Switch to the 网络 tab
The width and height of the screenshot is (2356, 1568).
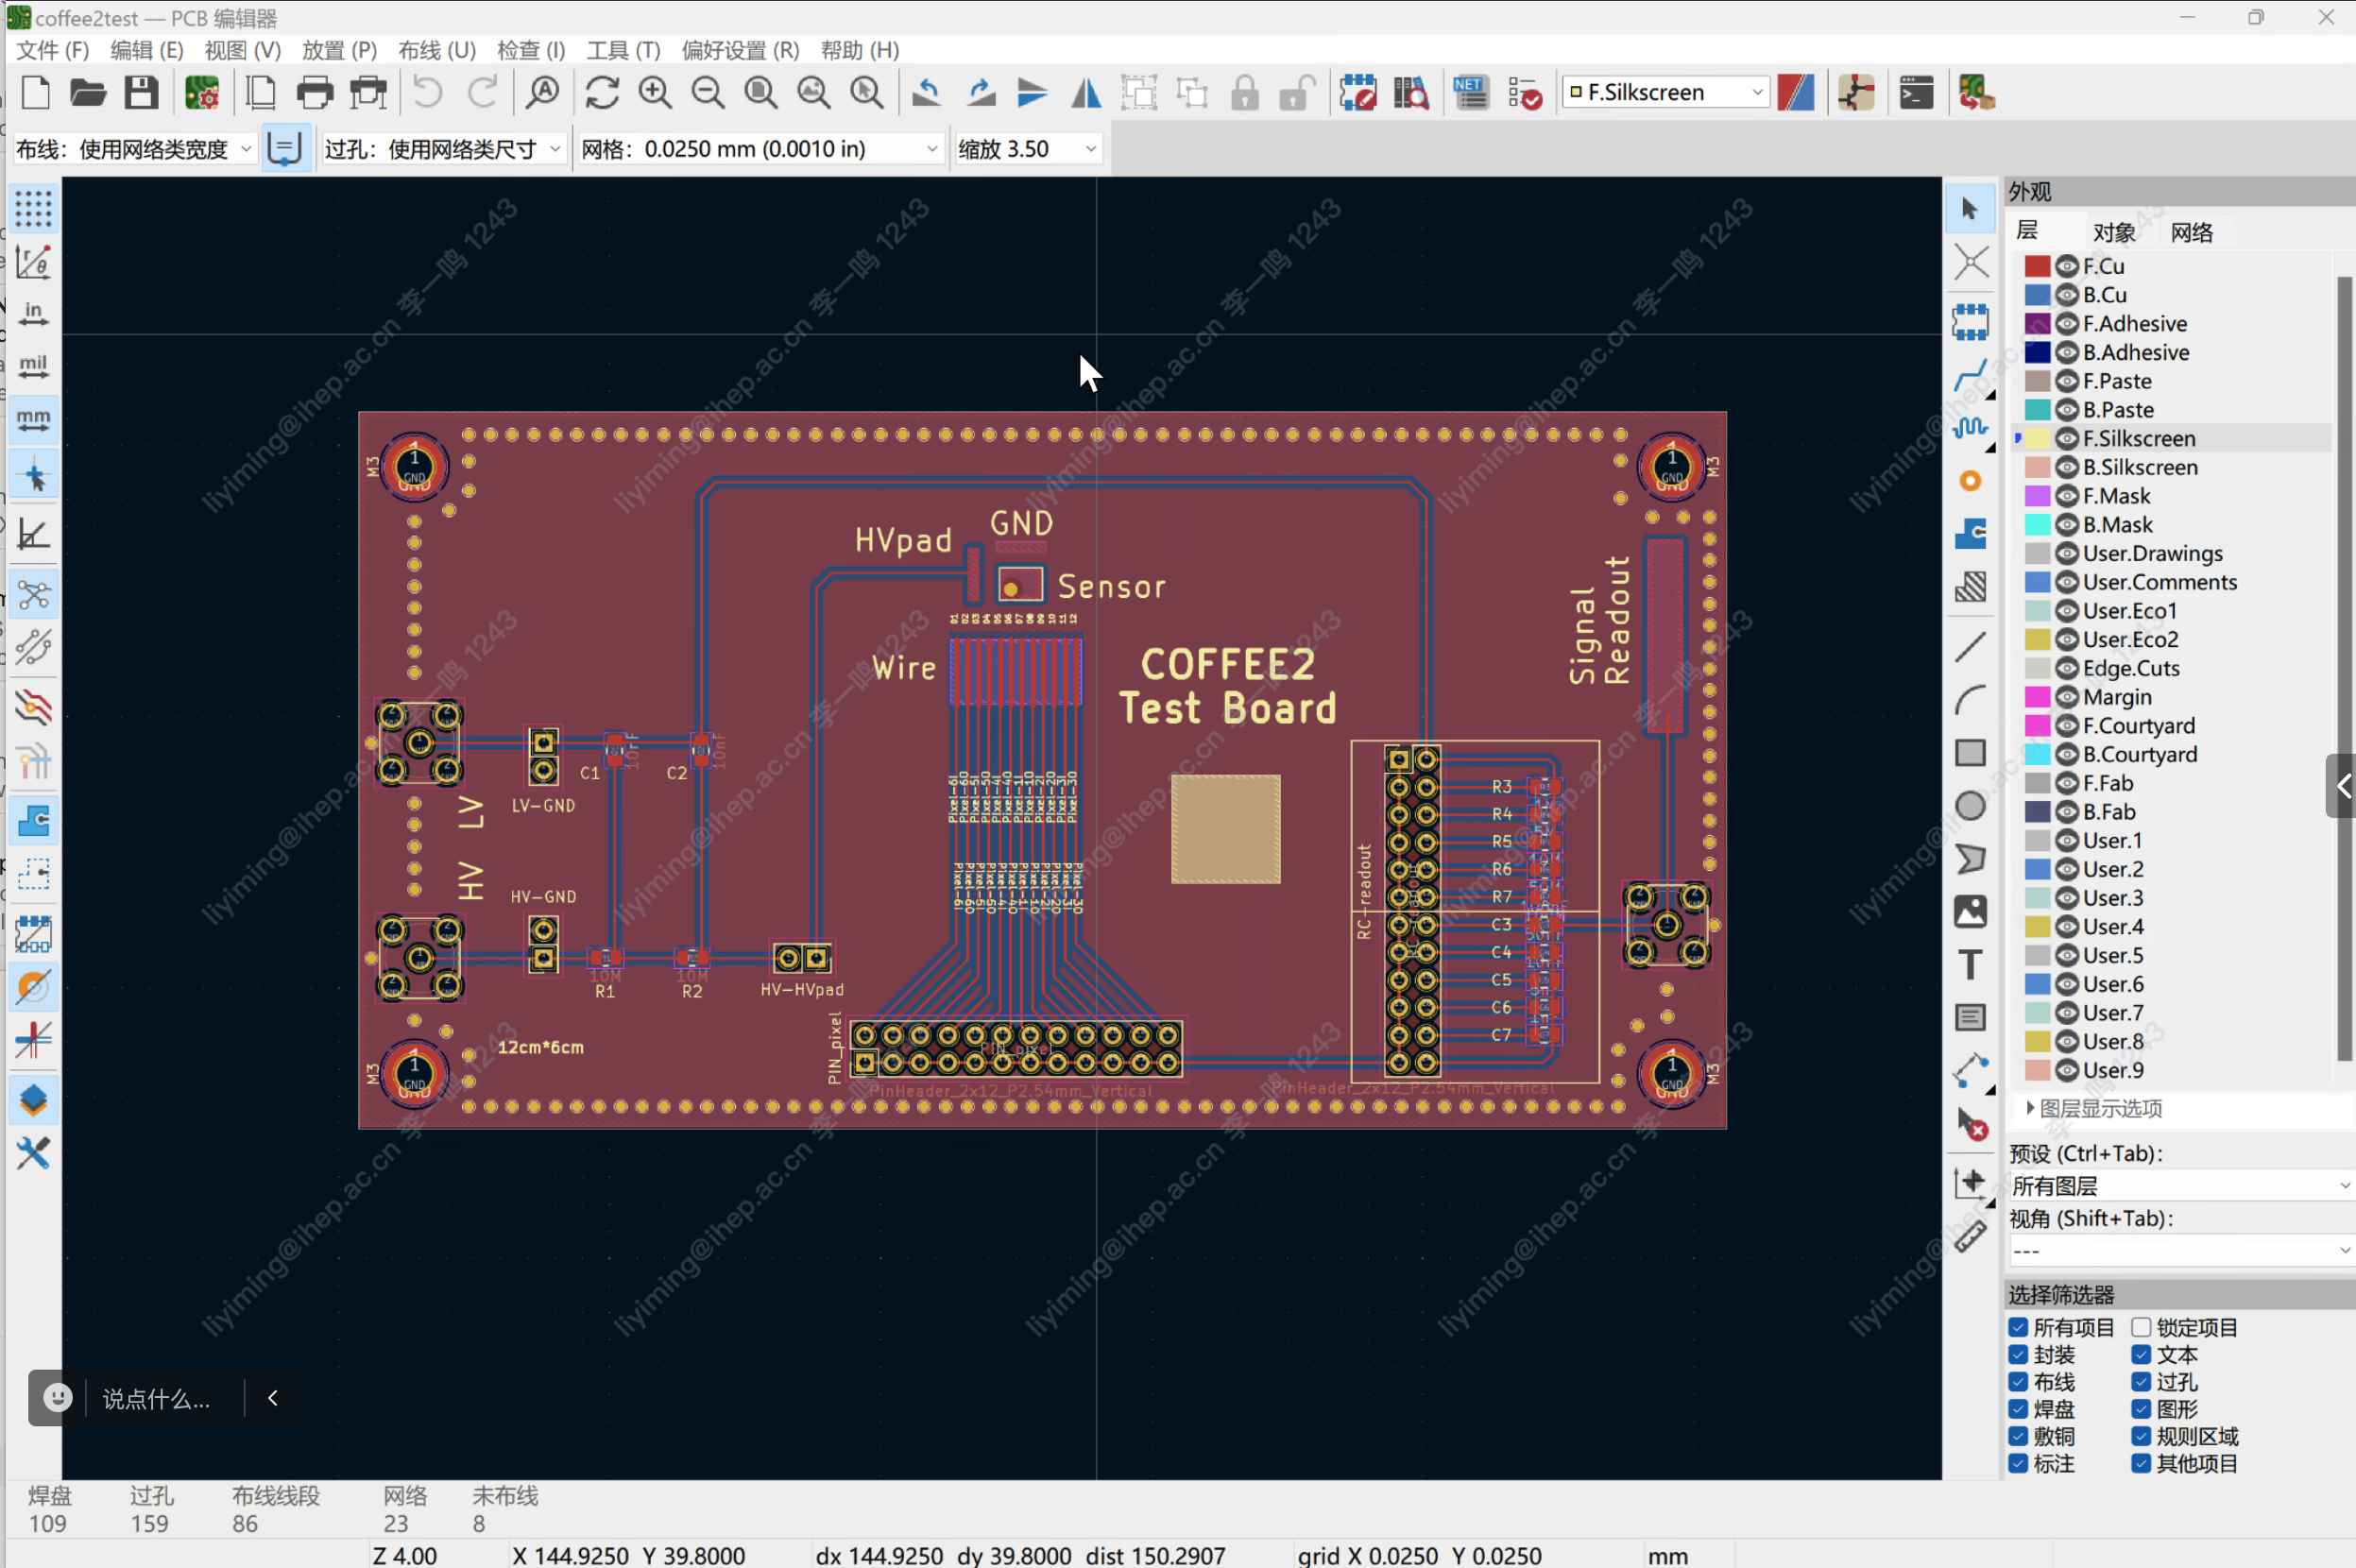point(2191,232)
